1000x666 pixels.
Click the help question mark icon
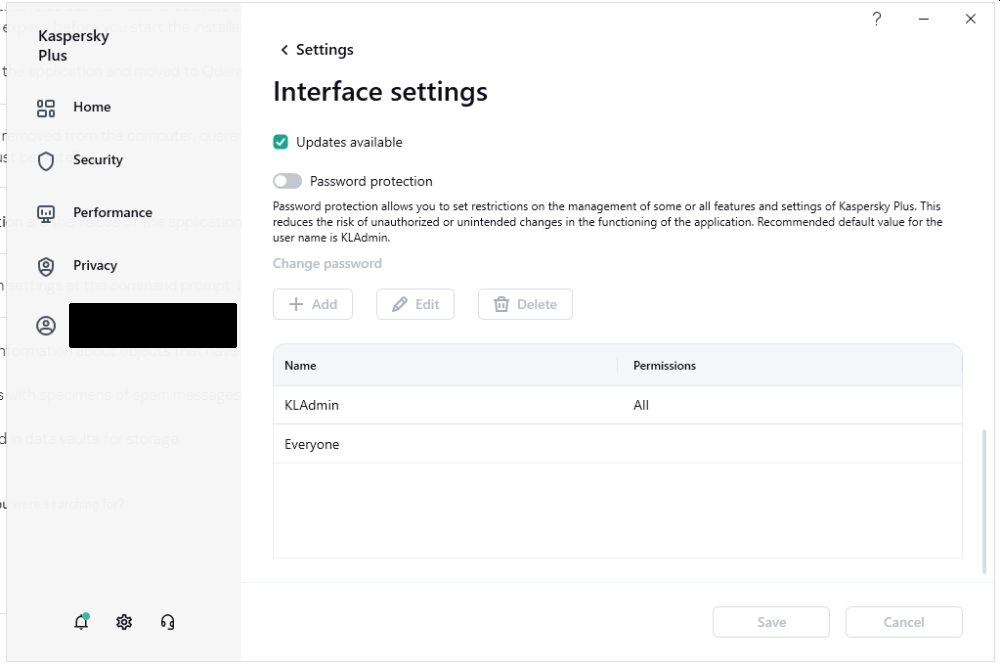coord(877,19)
